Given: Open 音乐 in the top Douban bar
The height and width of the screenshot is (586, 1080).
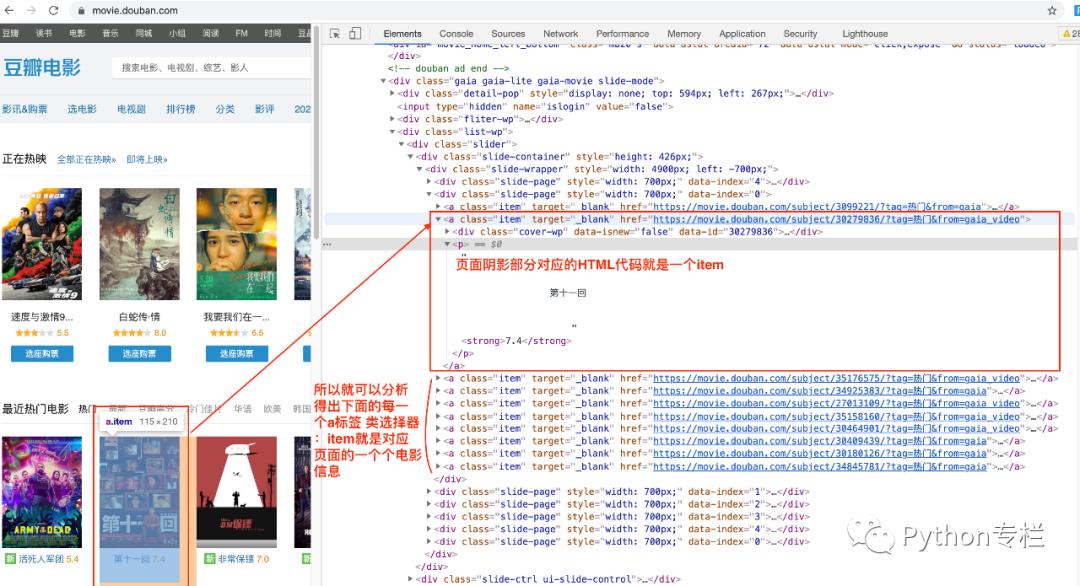Looking at the screenshot, I should point(110,33).
